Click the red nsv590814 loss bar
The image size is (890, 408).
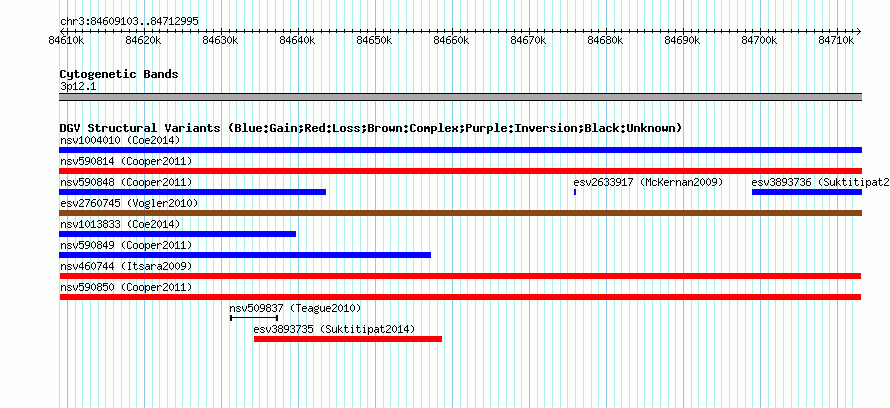(460, 171)
